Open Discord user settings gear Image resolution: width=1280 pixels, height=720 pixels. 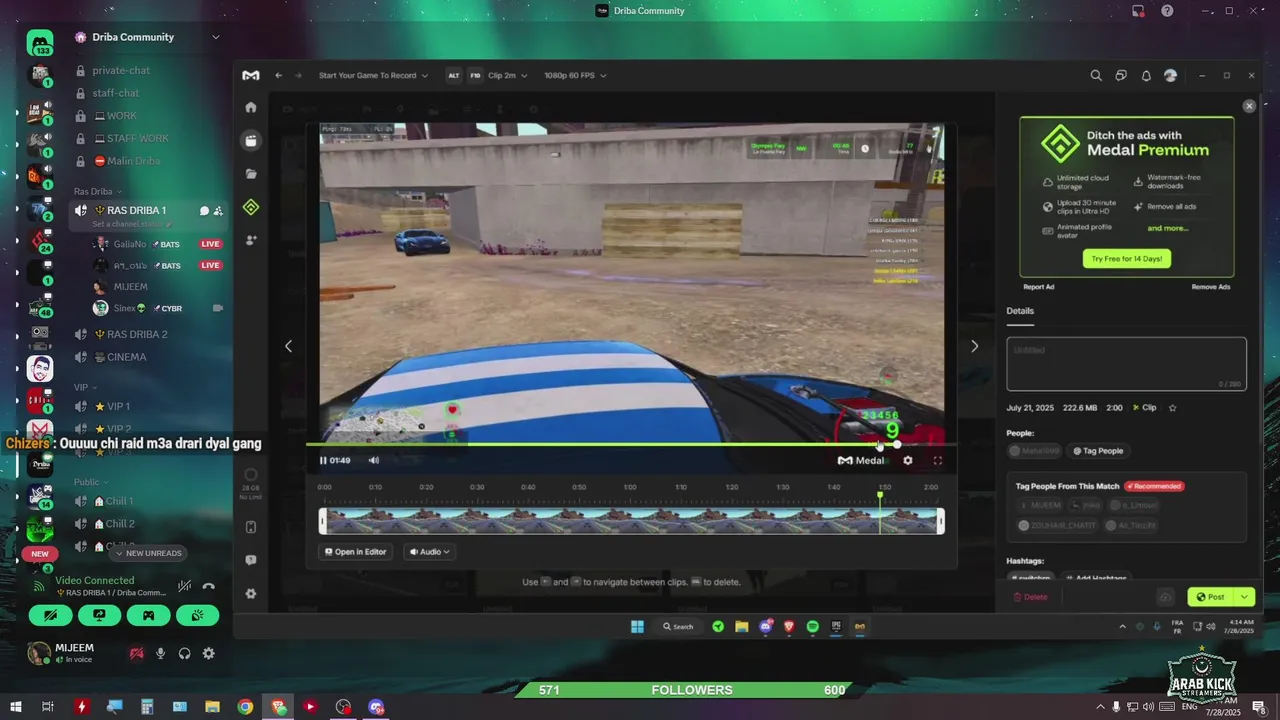(x=208, y=653)
